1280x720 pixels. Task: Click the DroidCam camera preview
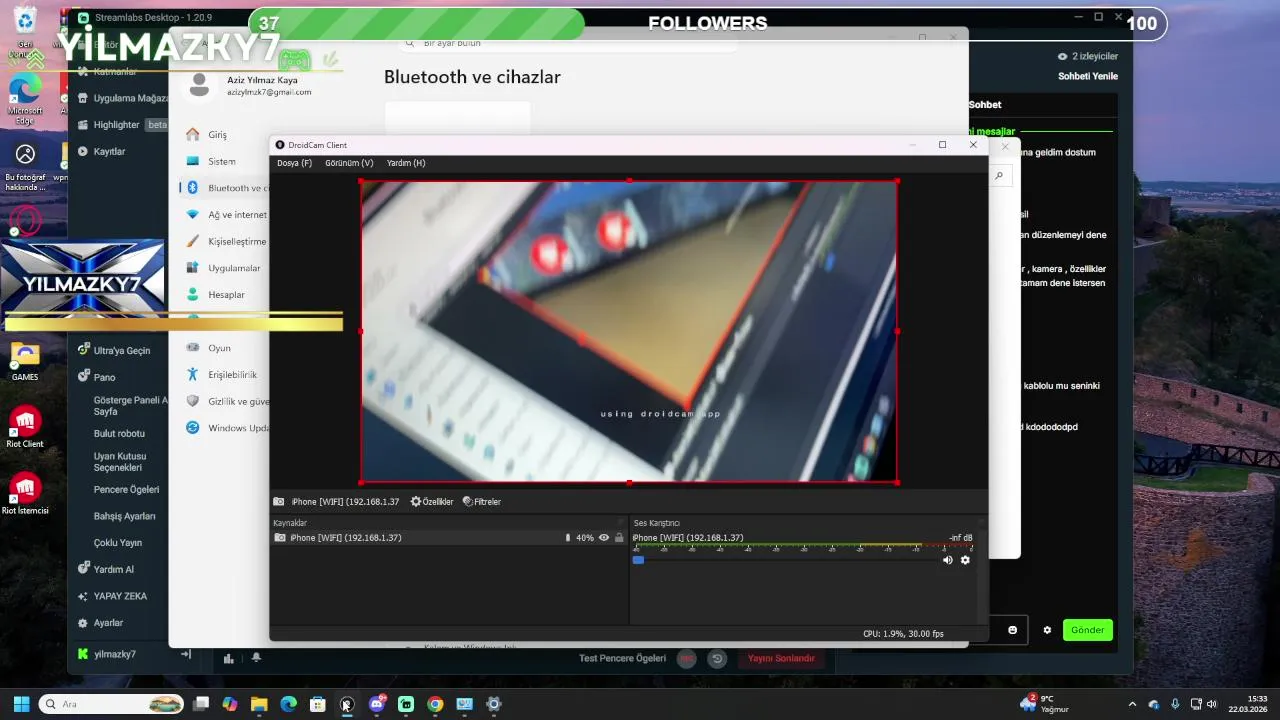(628, 332)
